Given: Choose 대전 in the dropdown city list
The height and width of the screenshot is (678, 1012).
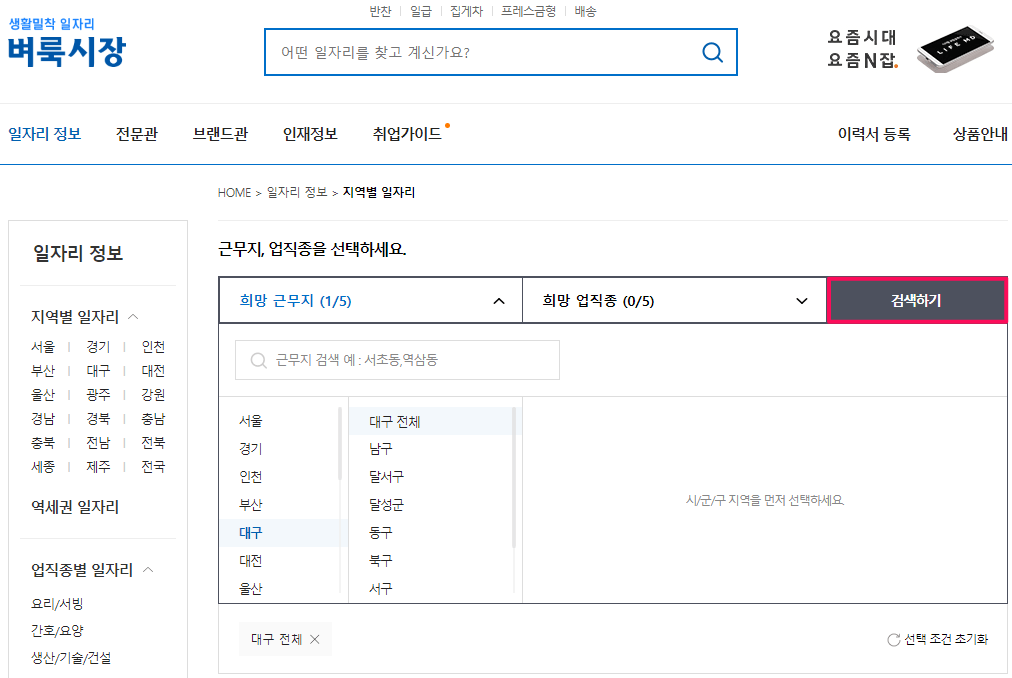Looking at the screenshot, I should coord(250,560).
